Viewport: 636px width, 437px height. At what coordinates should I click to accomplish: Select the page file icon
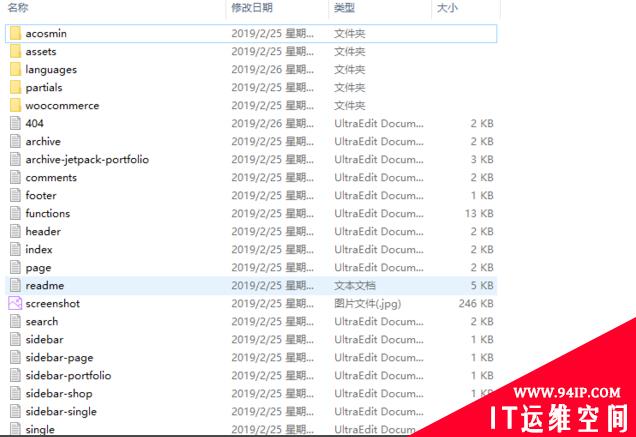[x=15, y=267]
